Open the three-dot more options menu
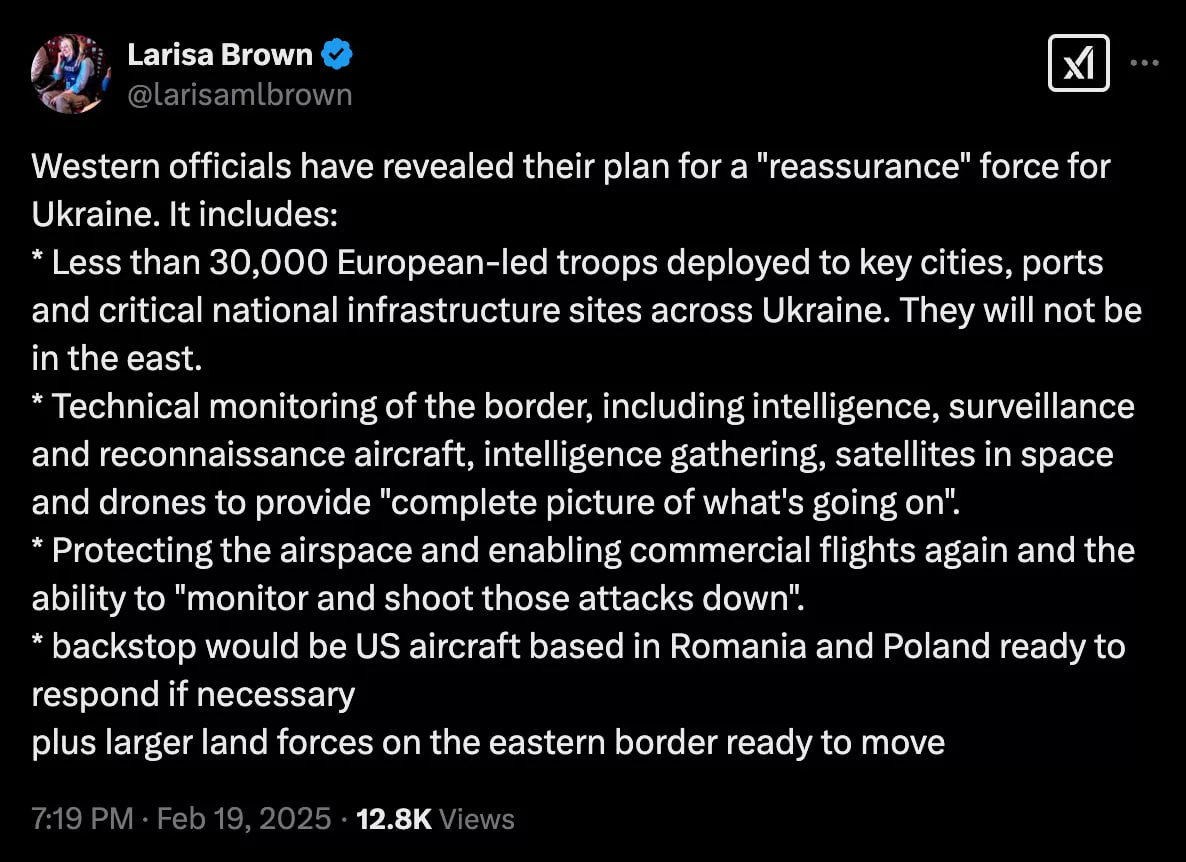1186x862 pixels. (1144, 63)
